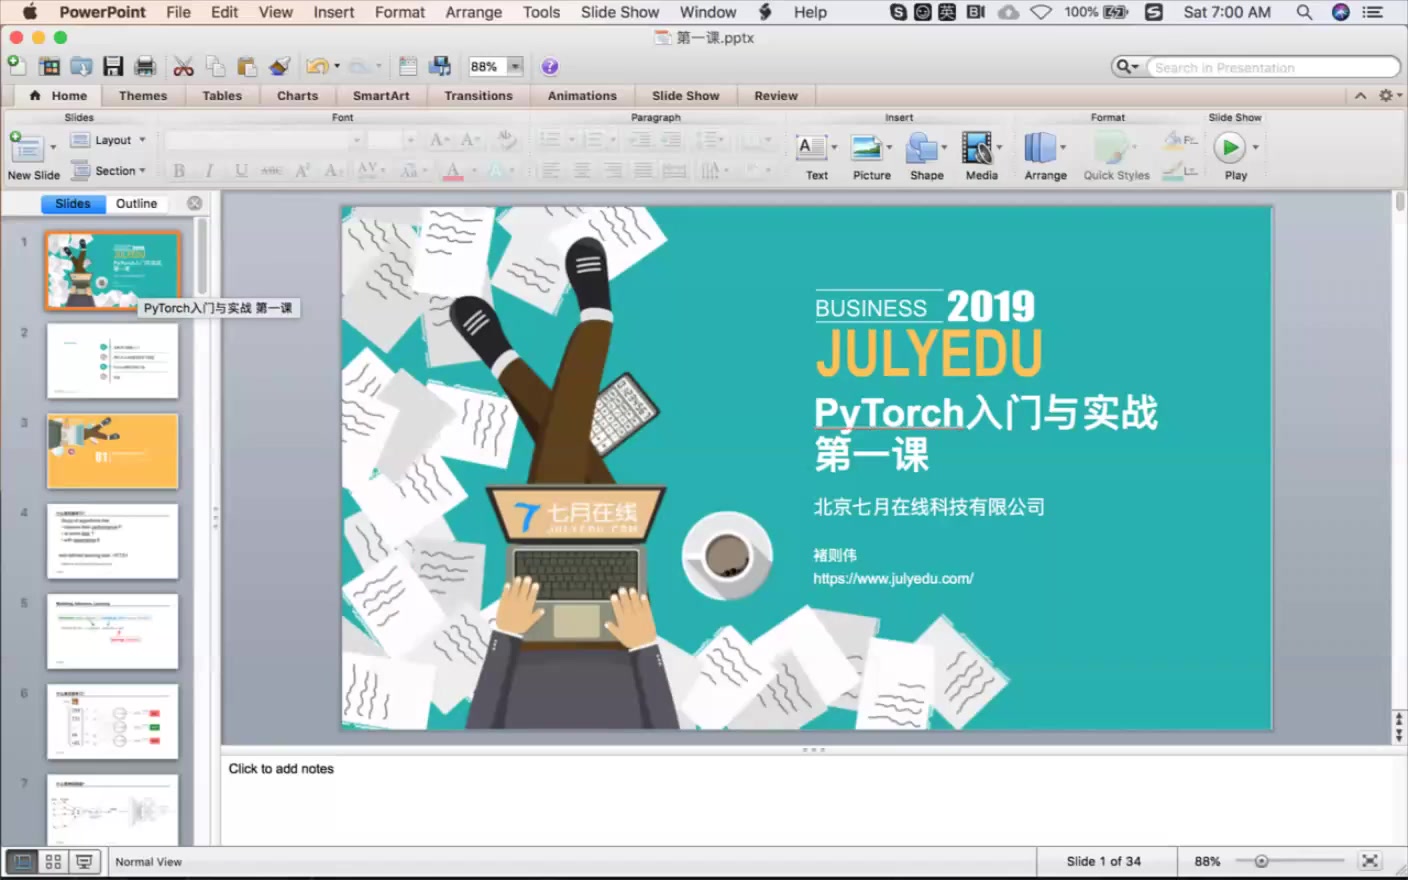This screenshot has height=880, width=1408.
Task: Open the media browser icon
Action: click(x=440, y=67)
